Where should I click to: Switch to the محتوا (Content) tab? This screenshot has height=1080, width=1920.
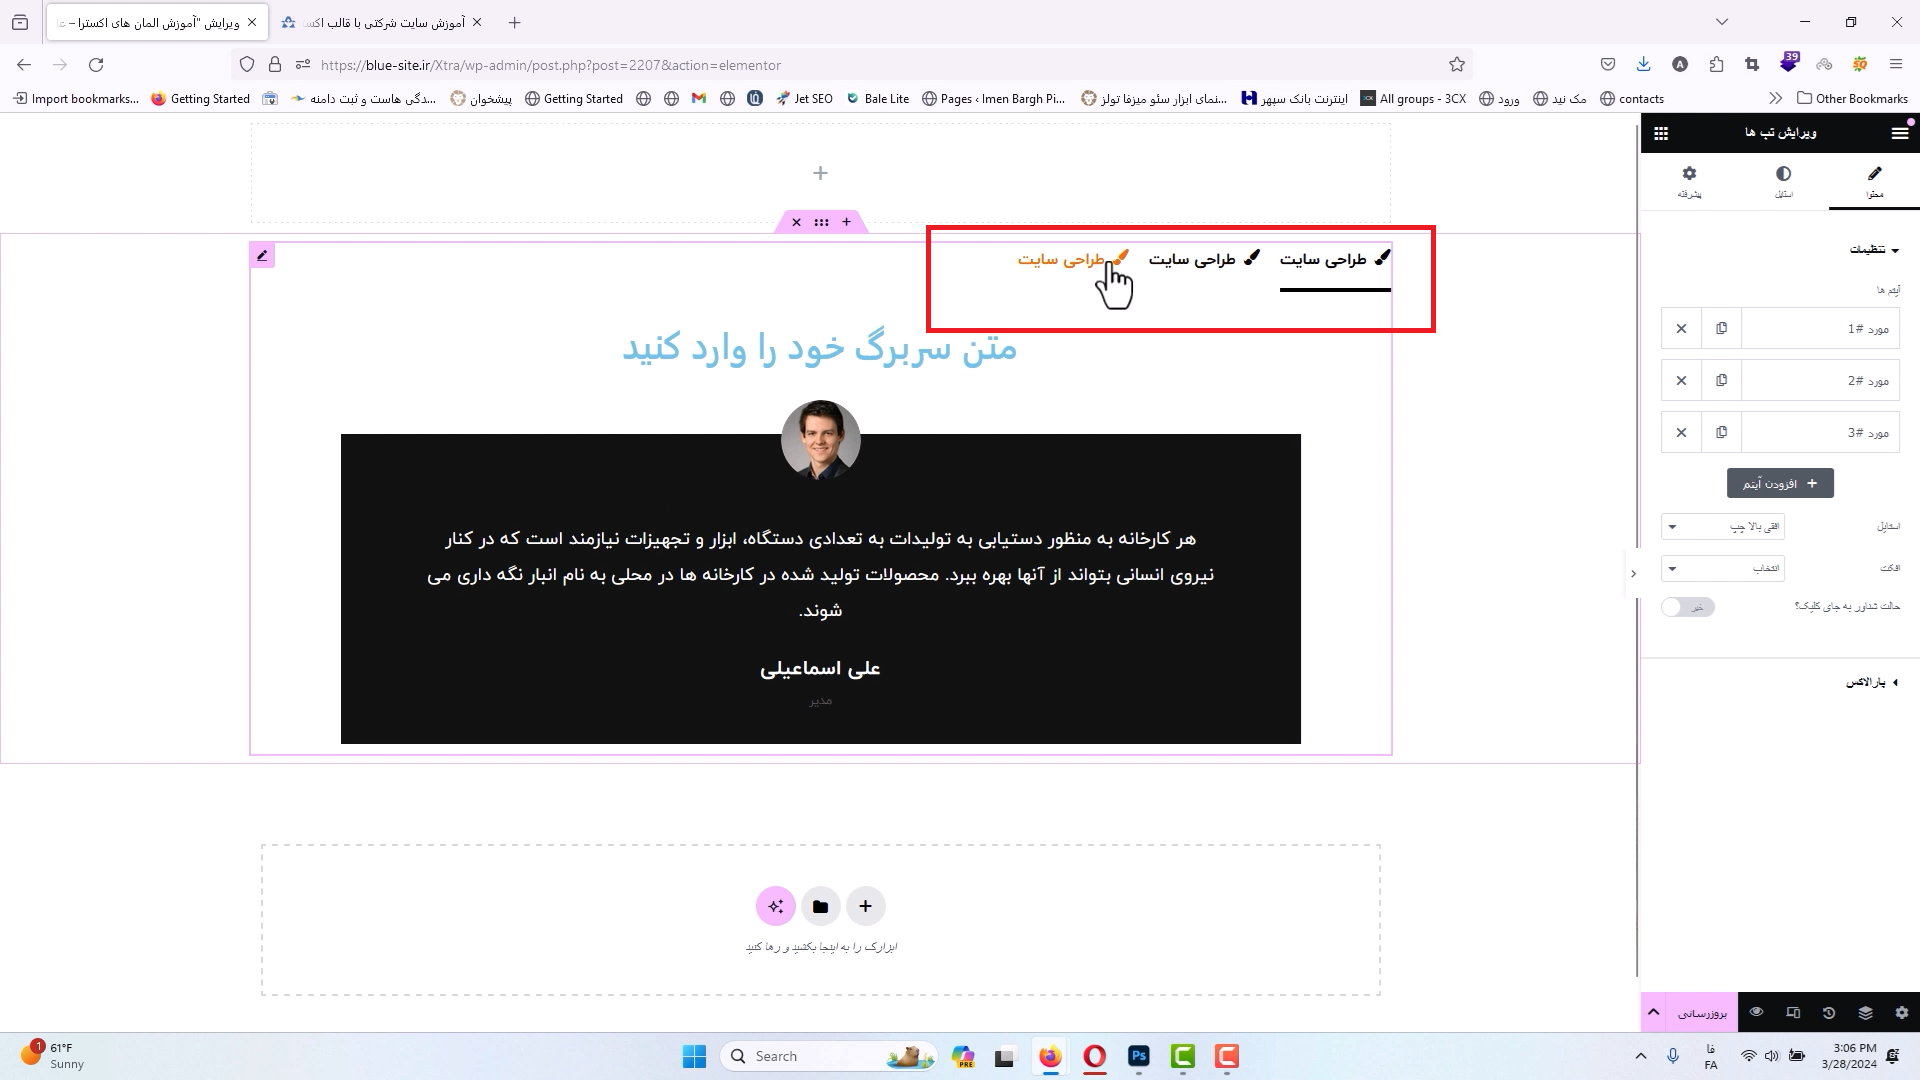(x=1874, y=182)
